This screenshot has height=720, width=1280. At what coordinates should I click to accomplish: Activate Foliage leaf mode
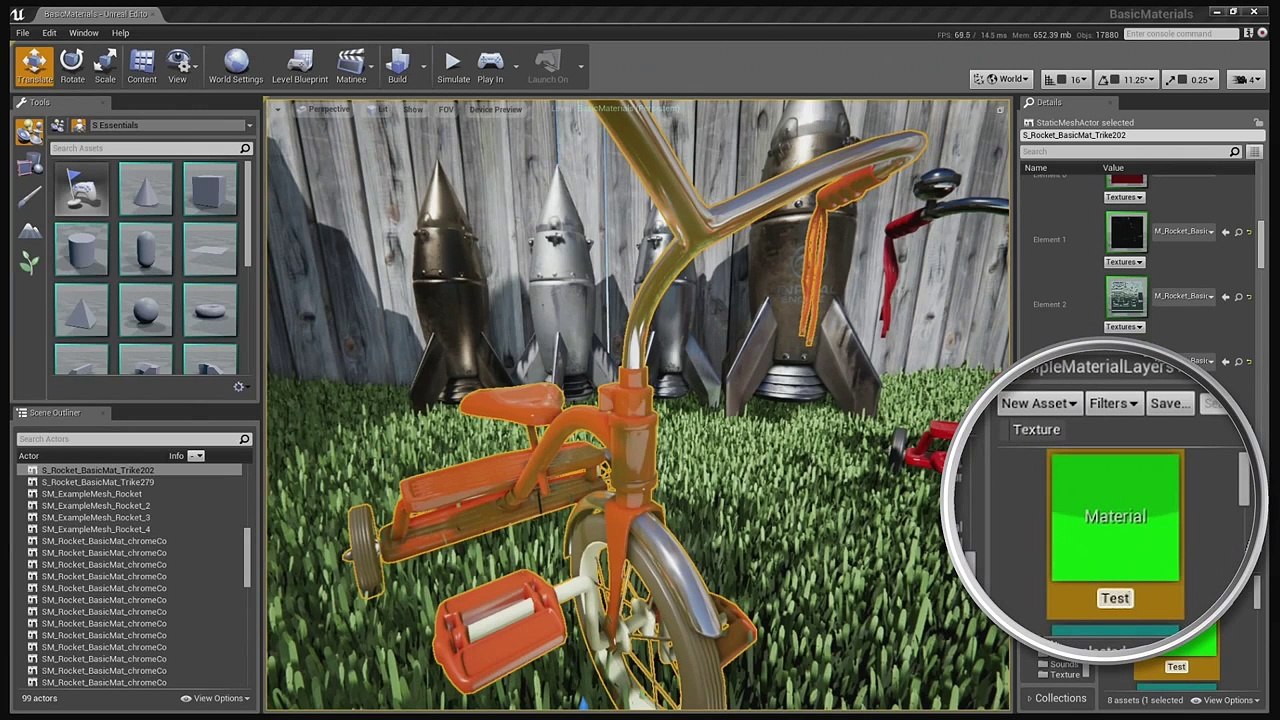(30, 262)
